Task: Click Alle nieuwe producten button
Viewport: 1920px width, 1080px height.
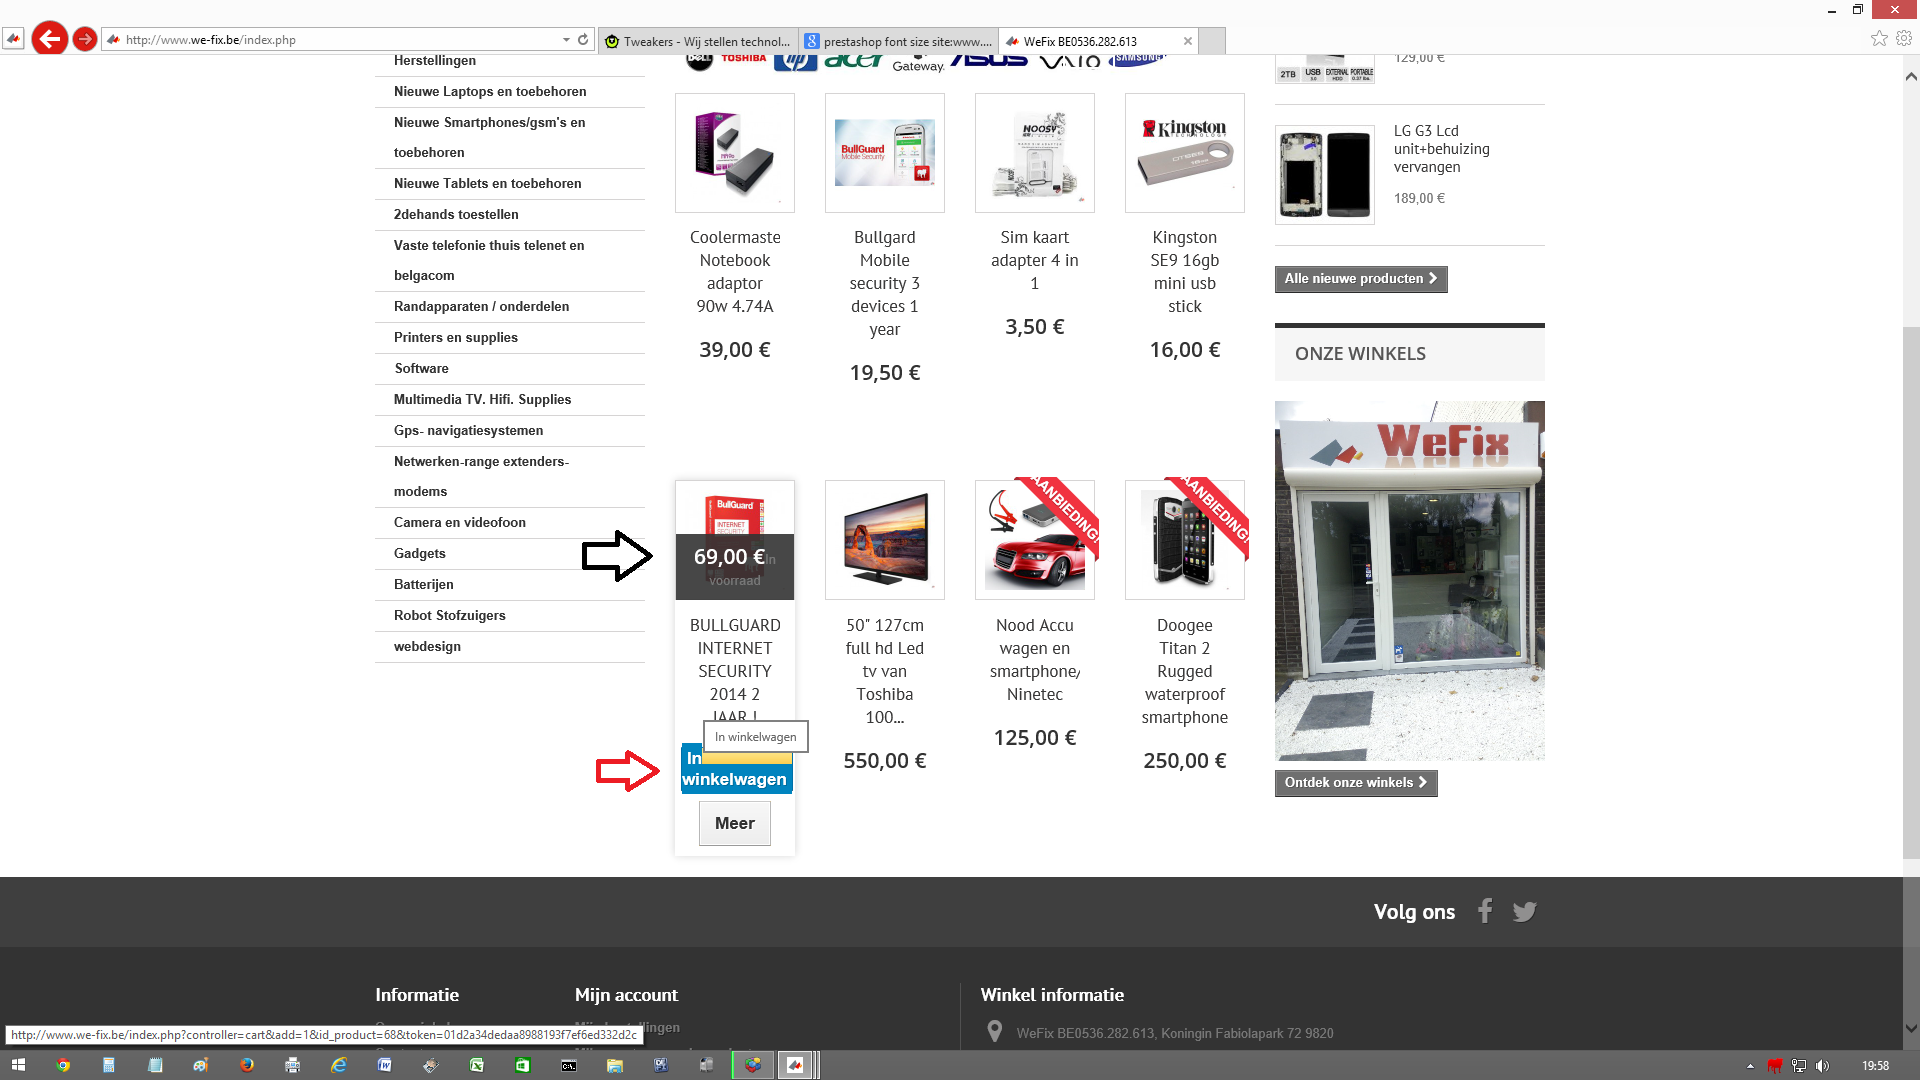Action: [1360, 279]
